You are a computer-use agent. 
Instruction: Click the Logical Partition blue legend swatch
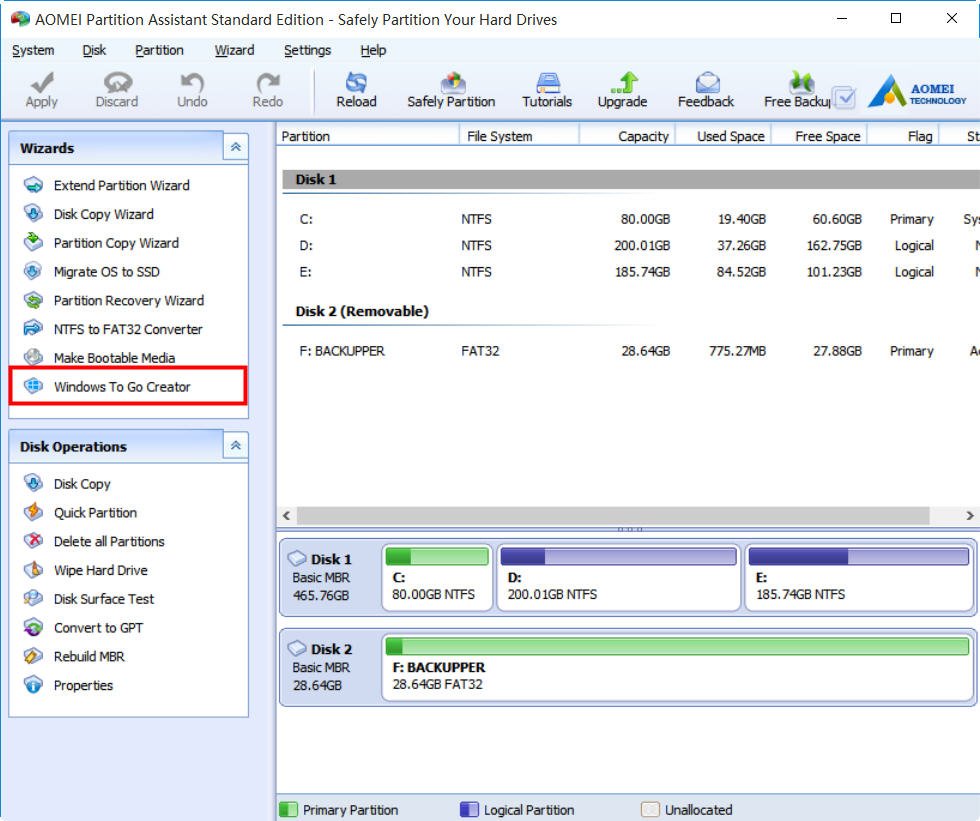coord(469,809)
